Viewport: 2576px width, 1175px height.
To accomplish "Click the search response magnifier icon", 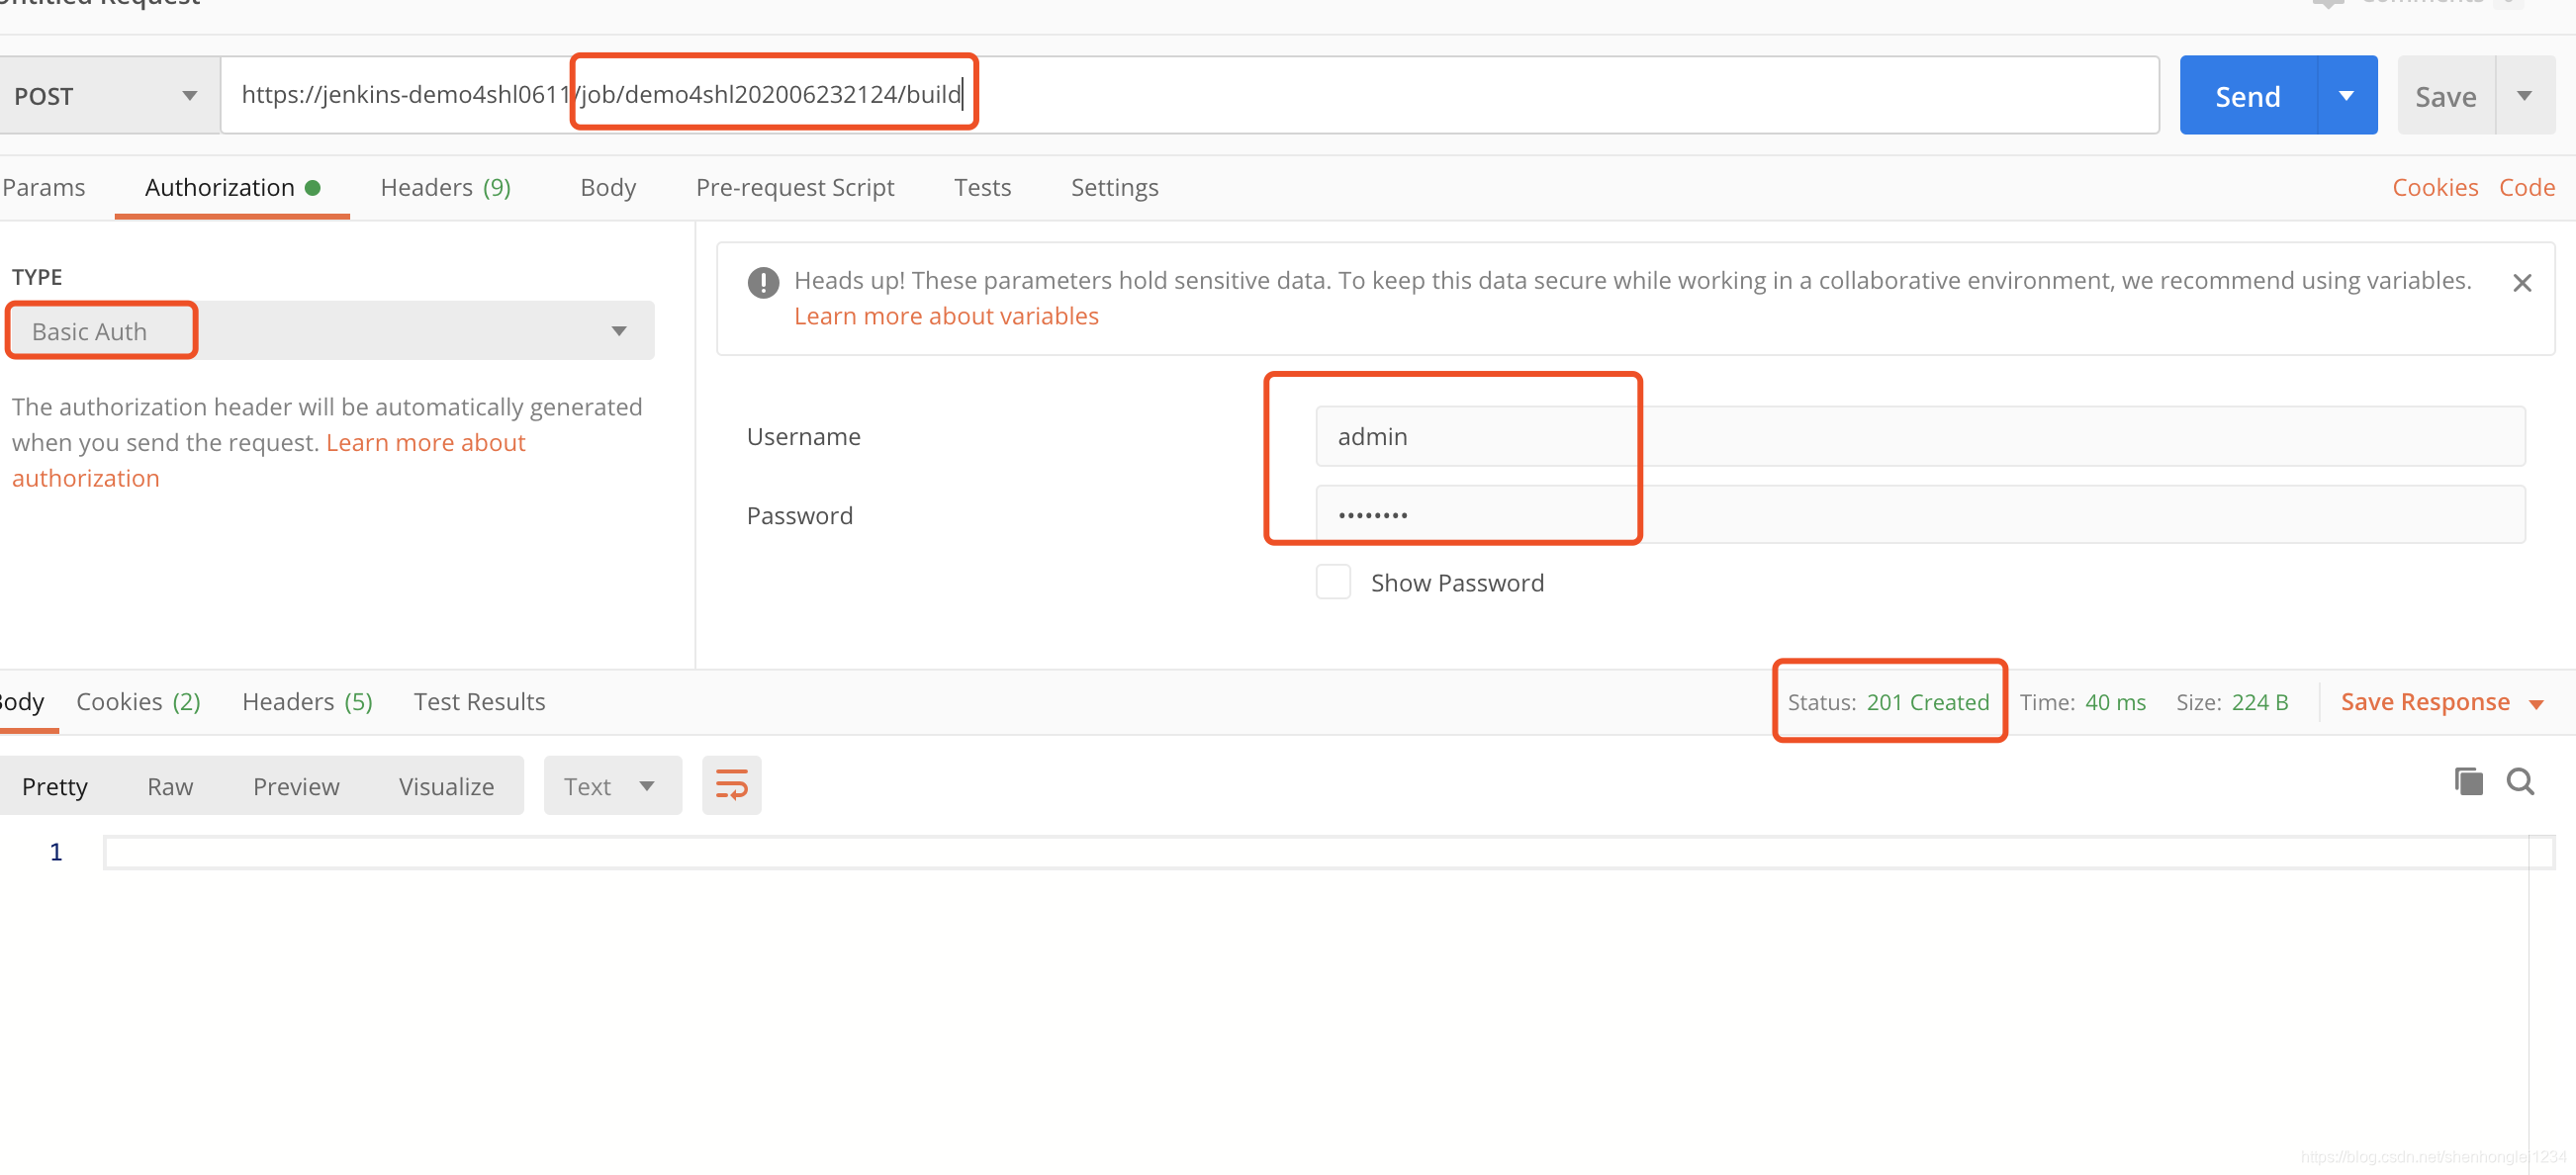I will pos(2520,781).
